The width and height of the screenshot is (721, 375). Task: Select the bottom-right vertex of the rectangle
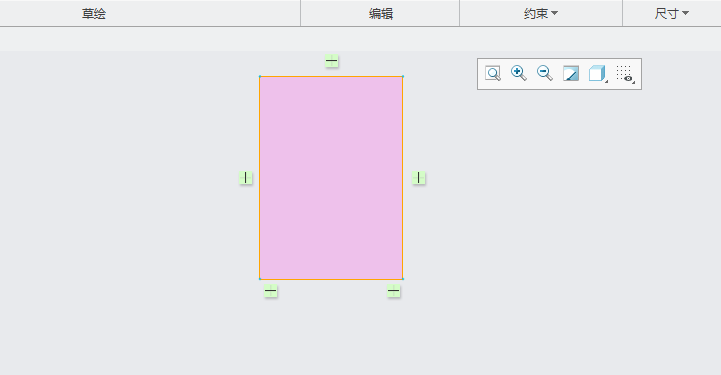coord(403,279)
